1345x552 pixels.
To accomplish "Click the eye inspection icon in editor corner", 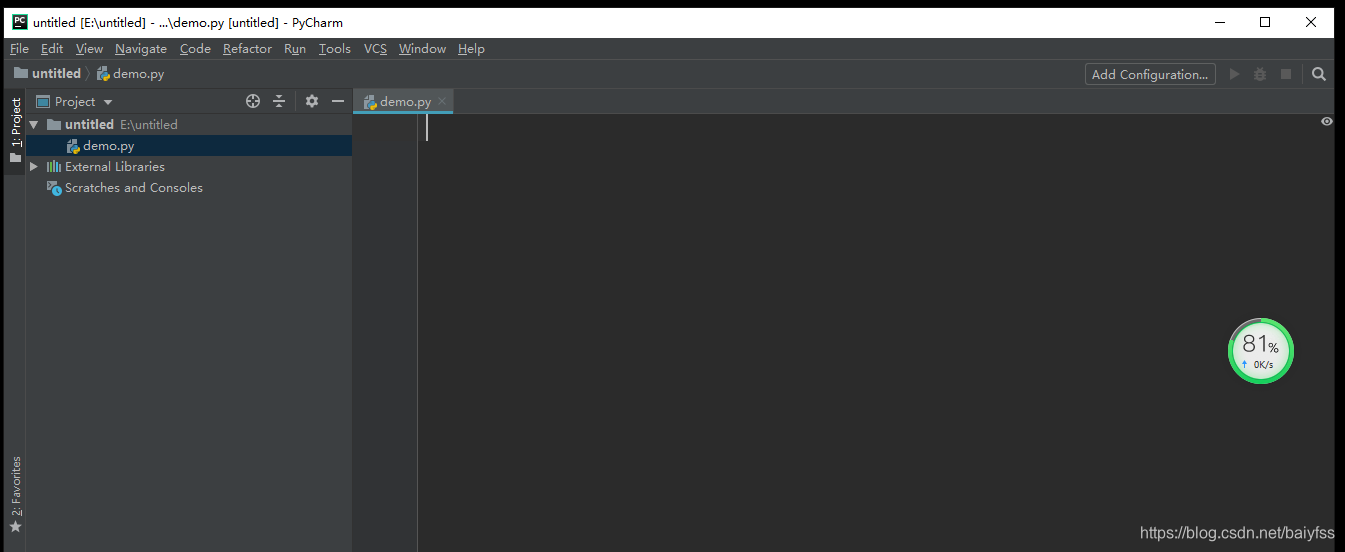I will 1327,121.
